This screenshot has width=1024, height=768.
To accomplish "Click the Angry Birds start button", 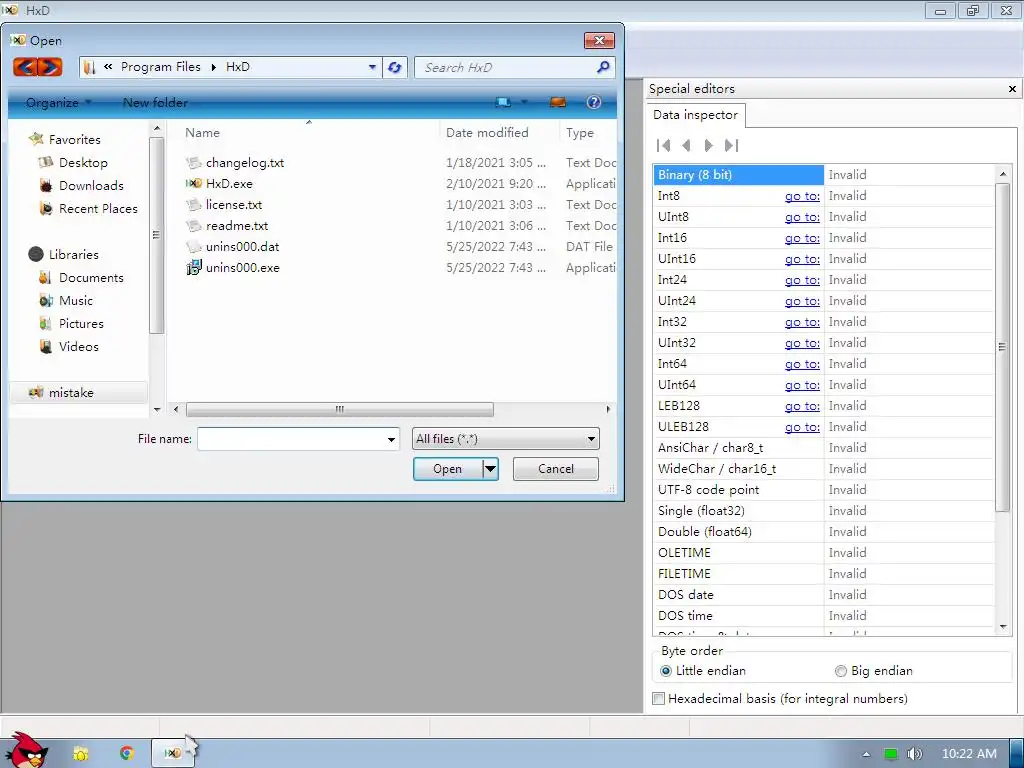I will [26, 751].
